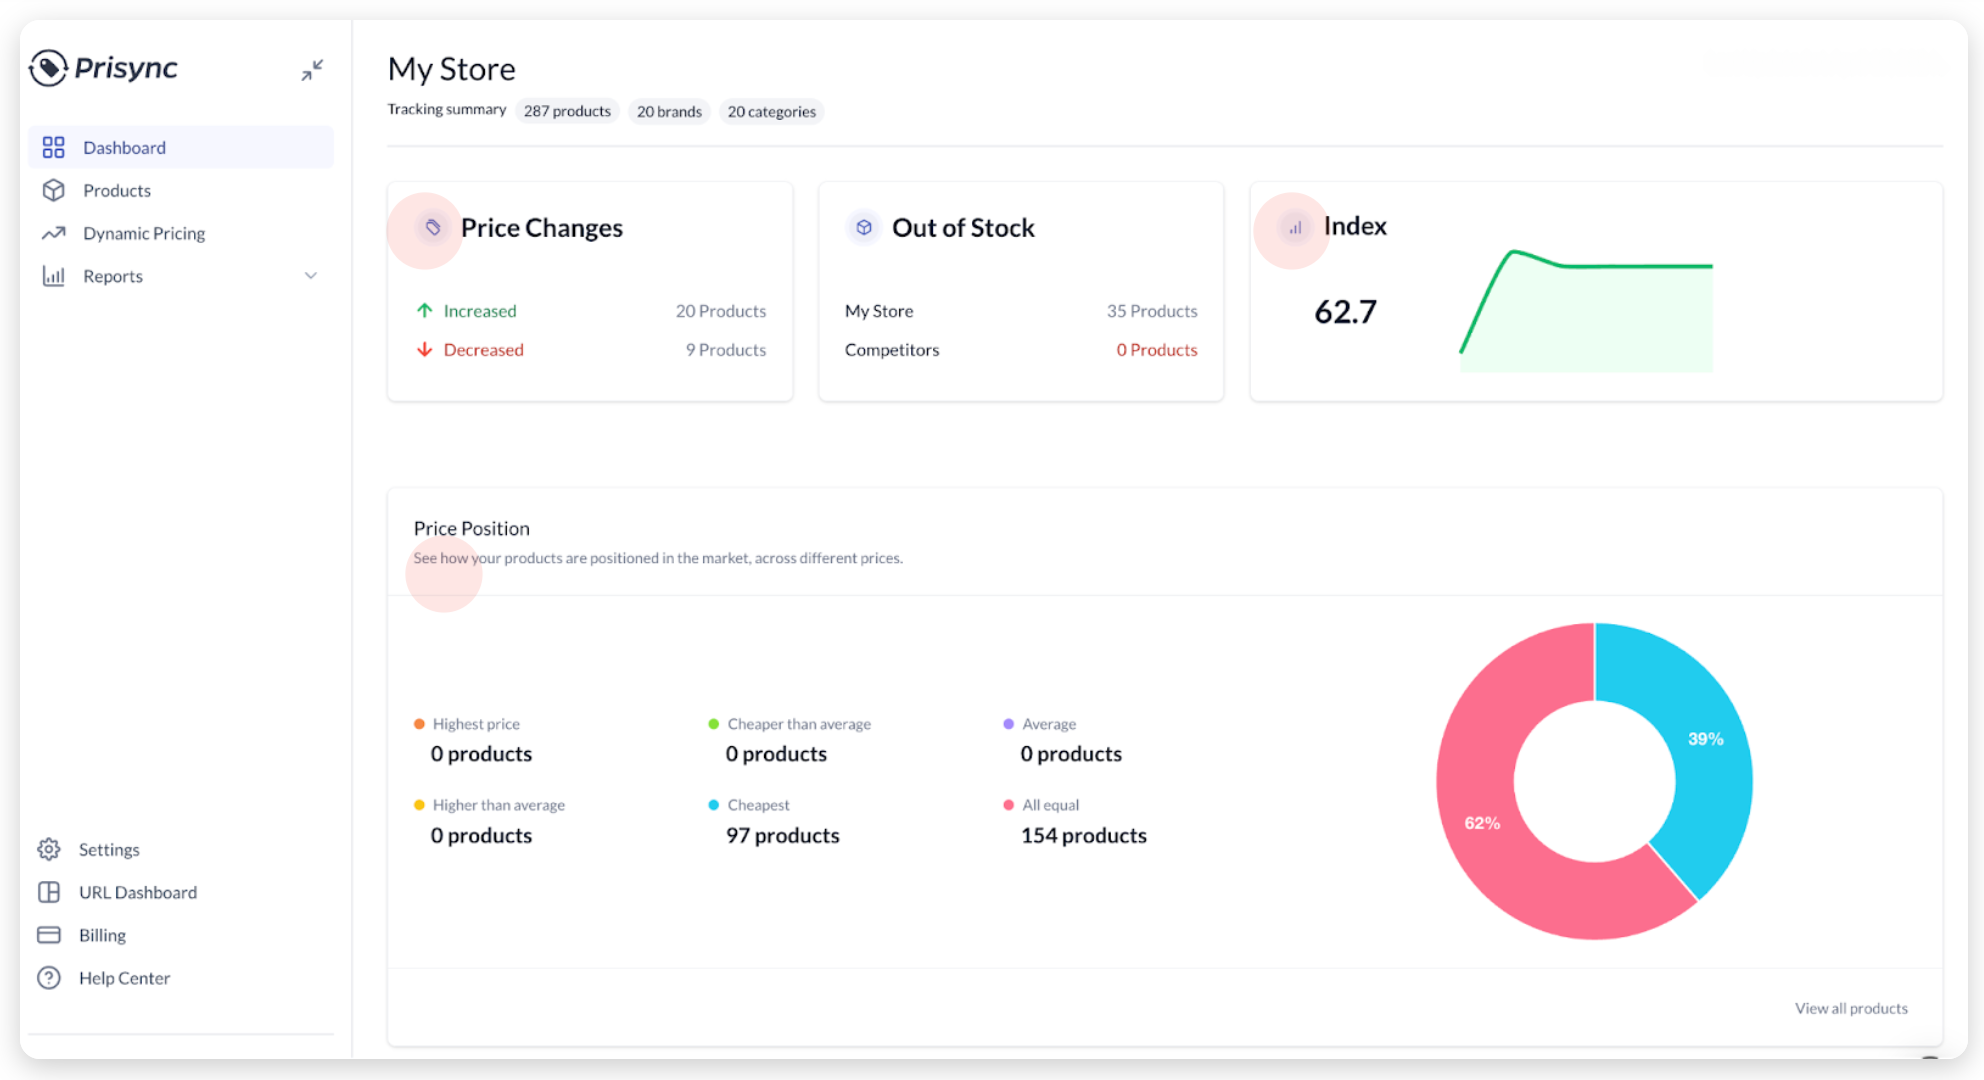
Task: Collapse the sidebar using the shrink arrows icon
Action: point(311,69)
